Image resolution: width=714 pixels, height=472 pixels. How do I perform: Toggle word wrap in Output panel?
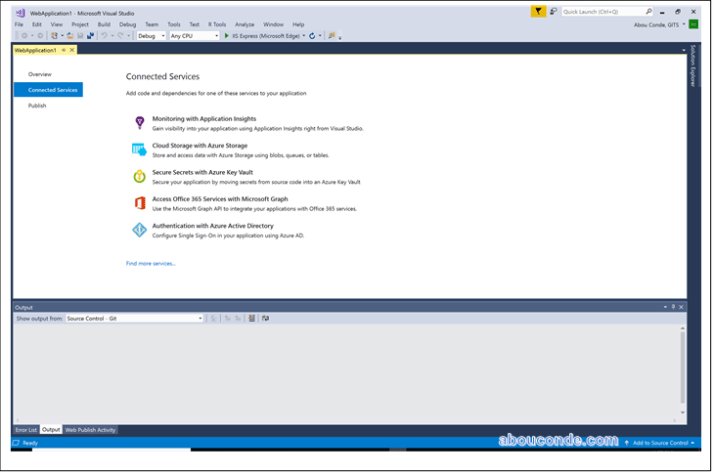click(265, 318)
